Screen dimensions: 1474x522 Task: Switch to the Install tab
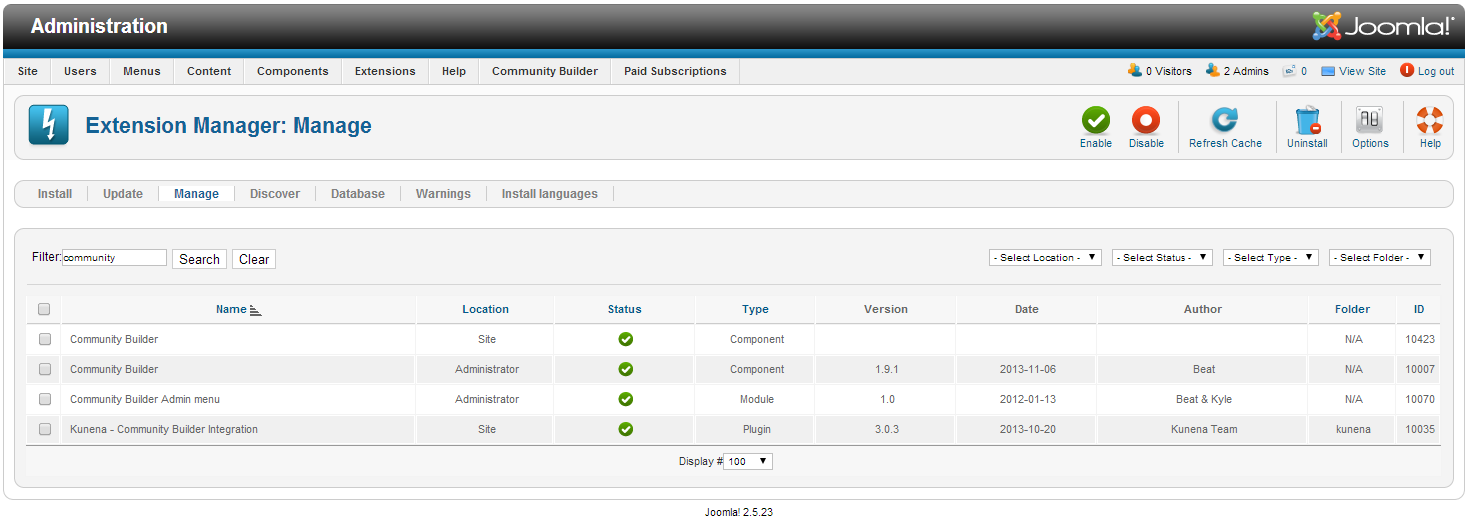pos(55,194)
